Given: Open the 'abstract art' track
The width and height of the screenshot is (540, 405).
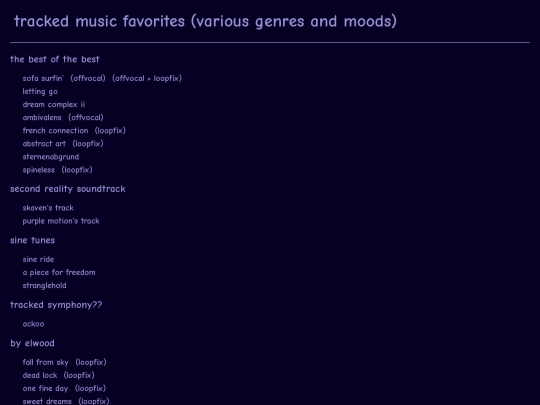Looking at the screenshot, I should tap(44, 144).
